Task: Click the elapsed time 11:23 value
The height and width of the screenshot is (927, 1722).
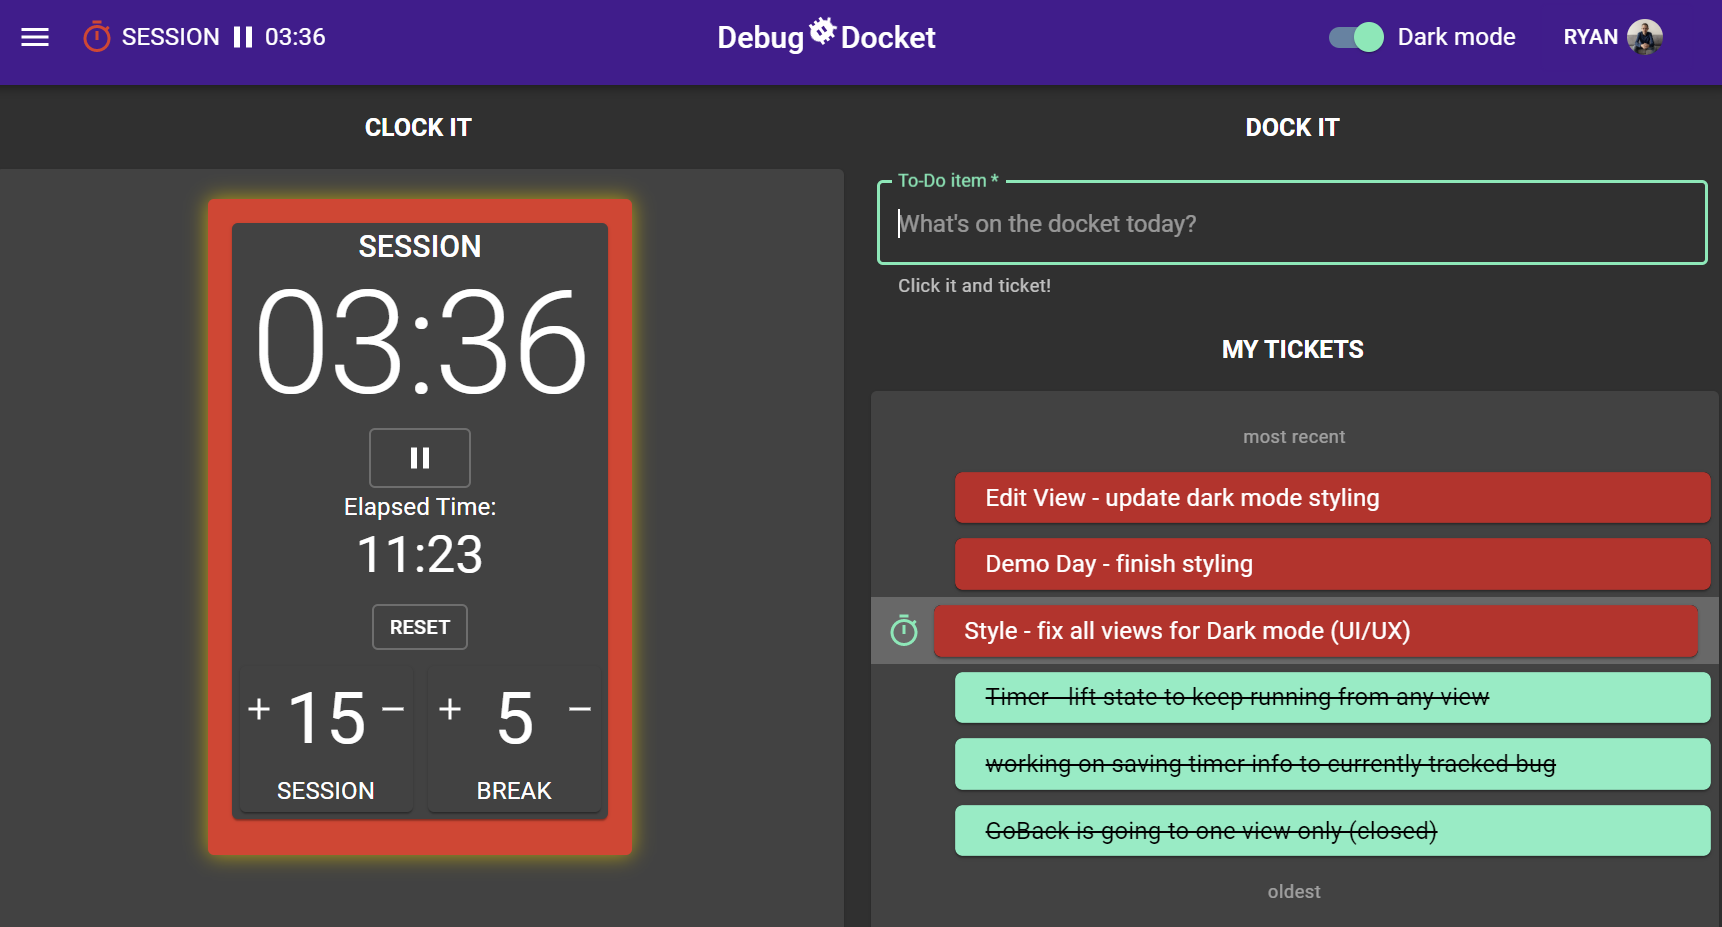Action: (420, 555)
